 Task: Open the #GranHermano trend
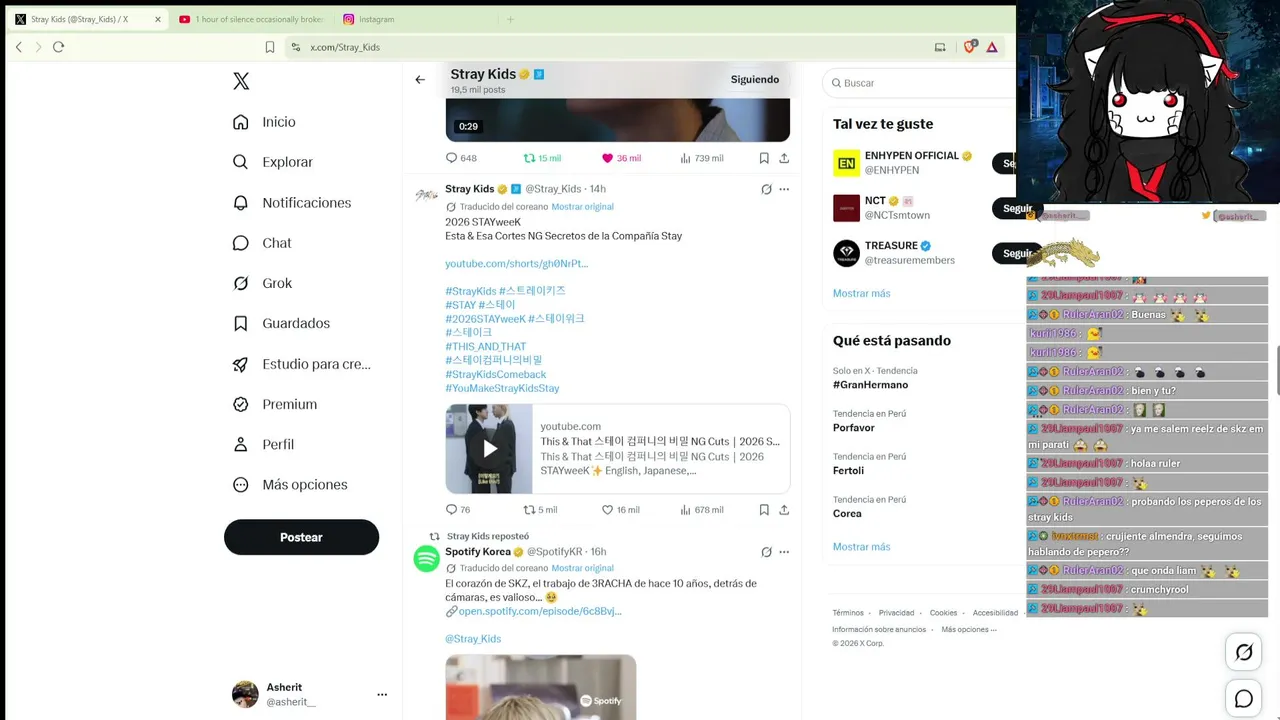click(x=870, y=385)
